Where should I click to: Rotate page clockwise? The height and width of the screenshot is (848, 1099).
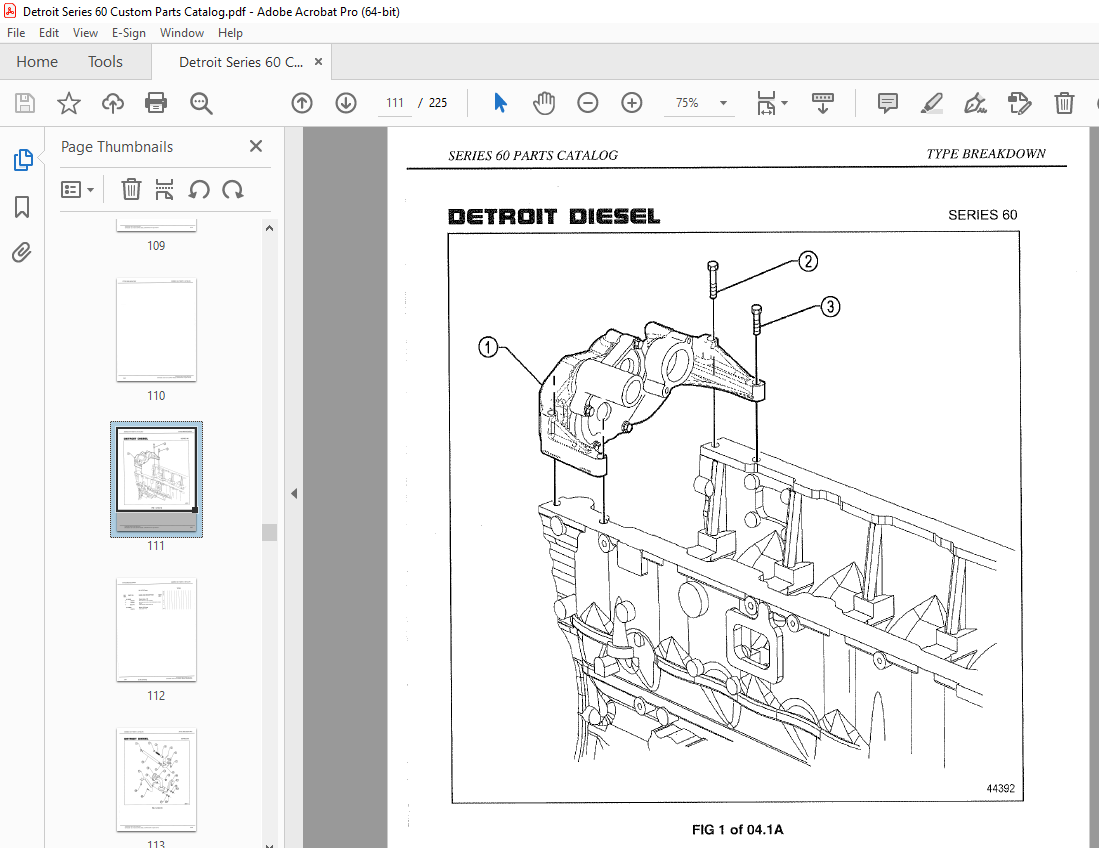click(x=233, y=189)
